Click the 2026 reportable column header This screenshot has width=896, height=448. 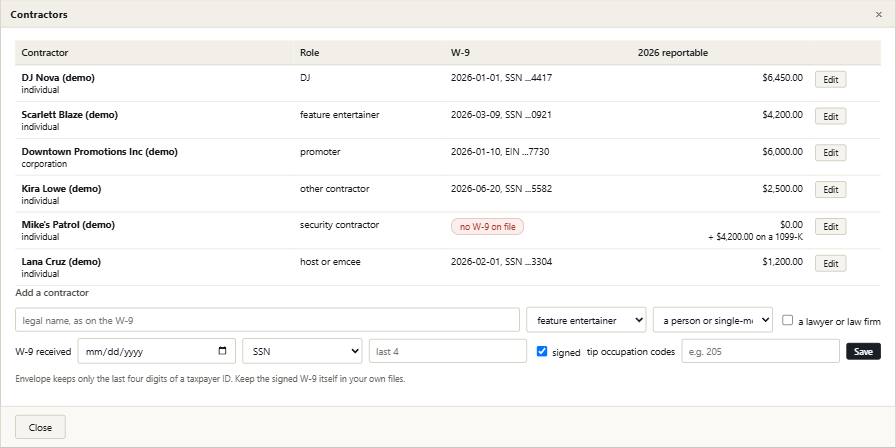pos(673,53)
